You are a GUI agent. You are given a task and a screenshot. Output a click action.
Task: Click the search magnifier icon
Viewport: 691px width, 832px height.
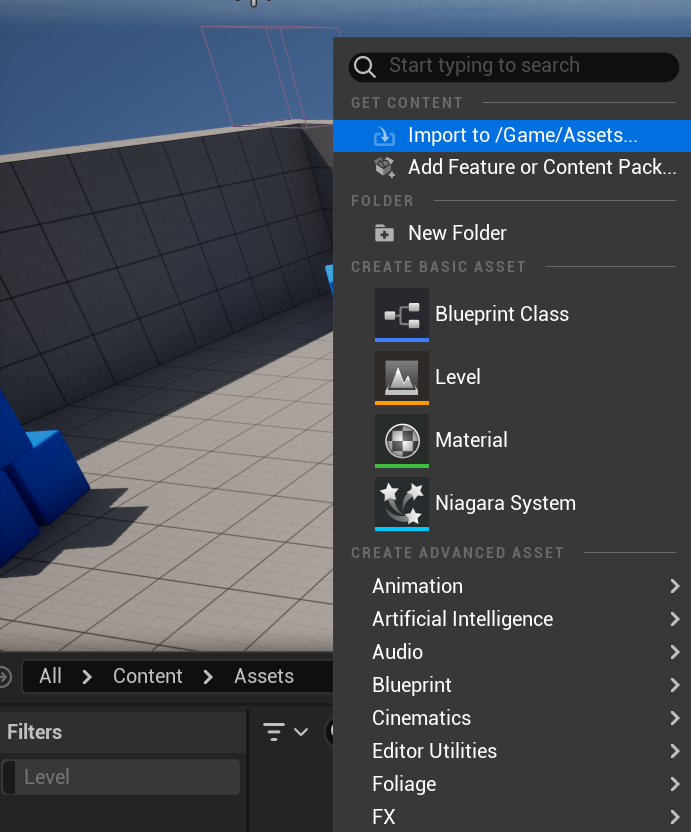pos(365,67)
